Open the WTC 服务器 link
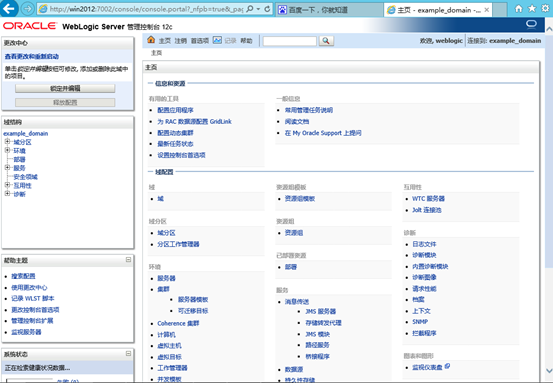Screen dimensions: 553x383 click(x=428, y=199)
